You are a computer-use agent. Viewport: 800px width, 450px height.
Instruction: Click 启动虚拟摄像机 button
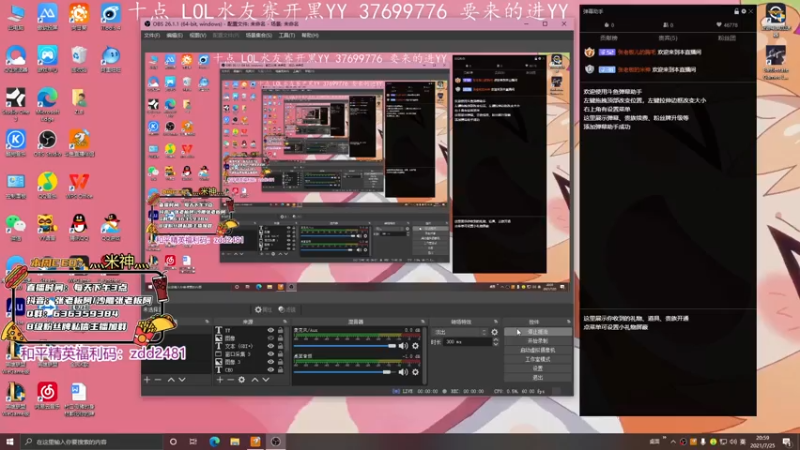point(537,350)
